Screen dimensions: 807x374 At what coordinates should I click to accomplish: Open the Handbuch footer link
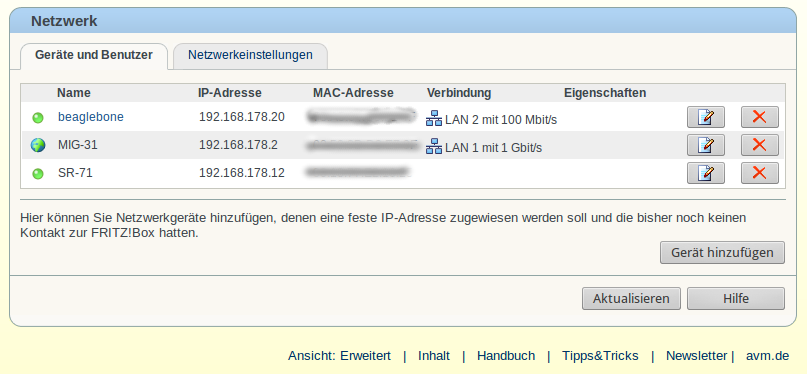pyautogui.click(x=506, y=355)
